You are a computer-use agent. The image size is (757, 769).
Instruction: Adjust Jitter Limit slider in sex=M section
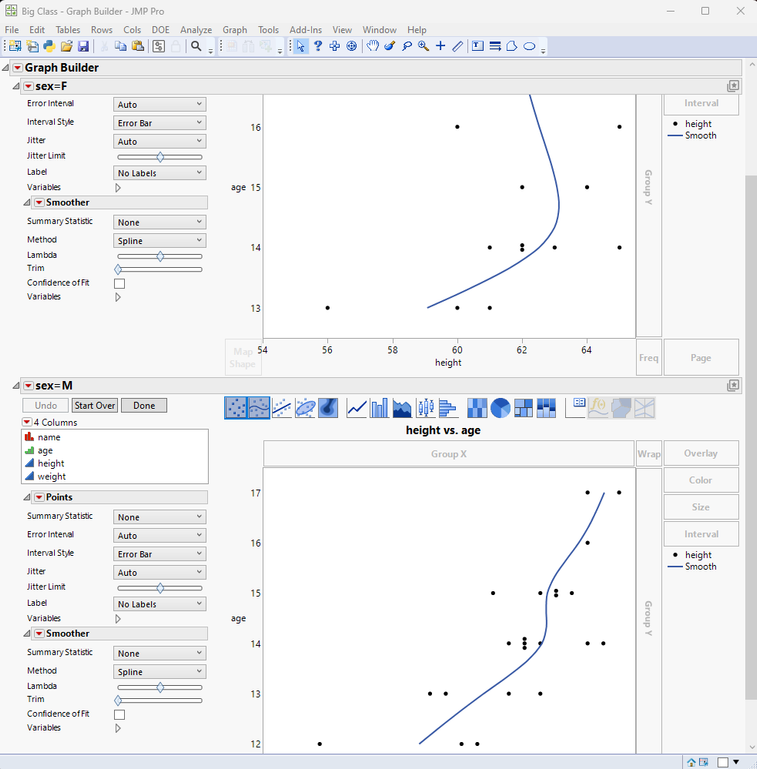click(x=160, y=588)
